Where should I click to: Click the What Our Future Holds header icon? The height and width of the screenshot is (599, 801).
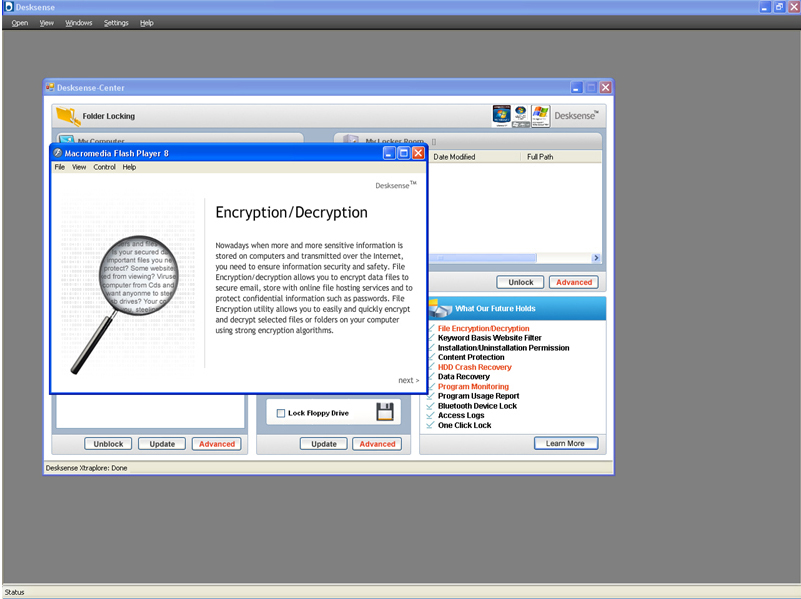pyautogui.click(x=440, y=308)
